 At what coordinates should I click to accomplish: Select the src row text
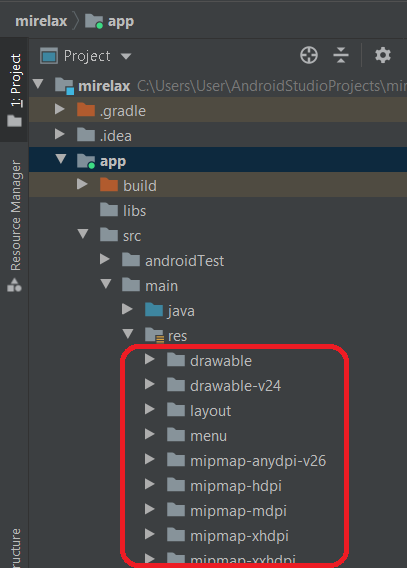(x=132, y=237)
